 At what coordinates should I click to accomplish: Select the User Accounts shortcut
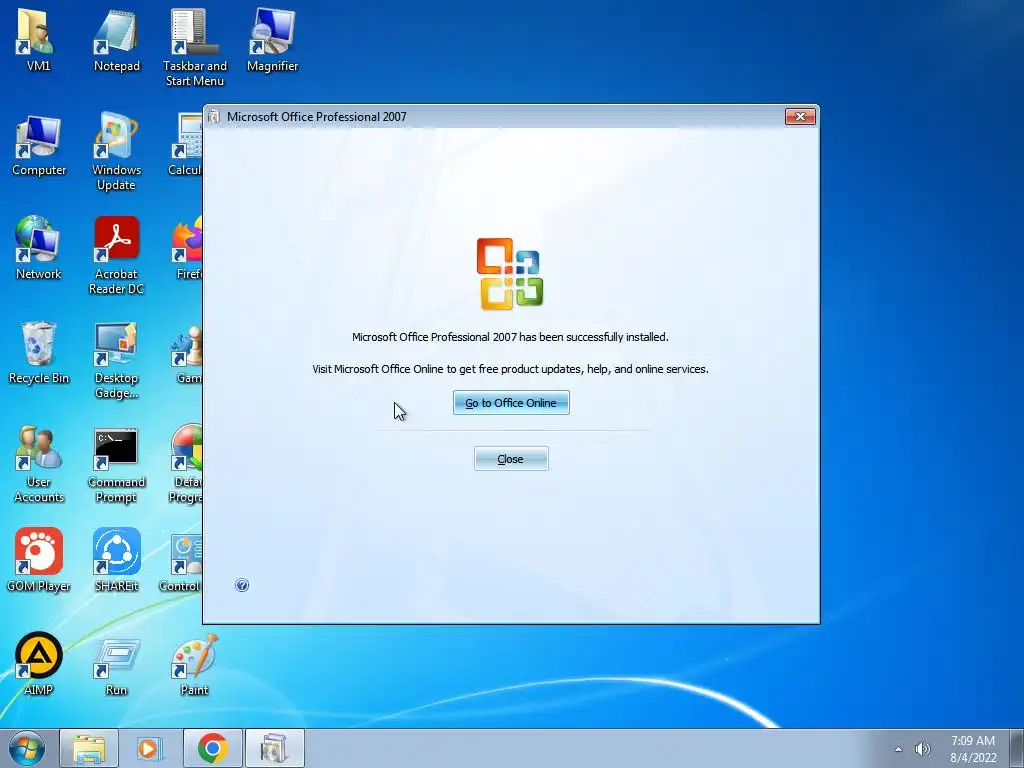39,465
